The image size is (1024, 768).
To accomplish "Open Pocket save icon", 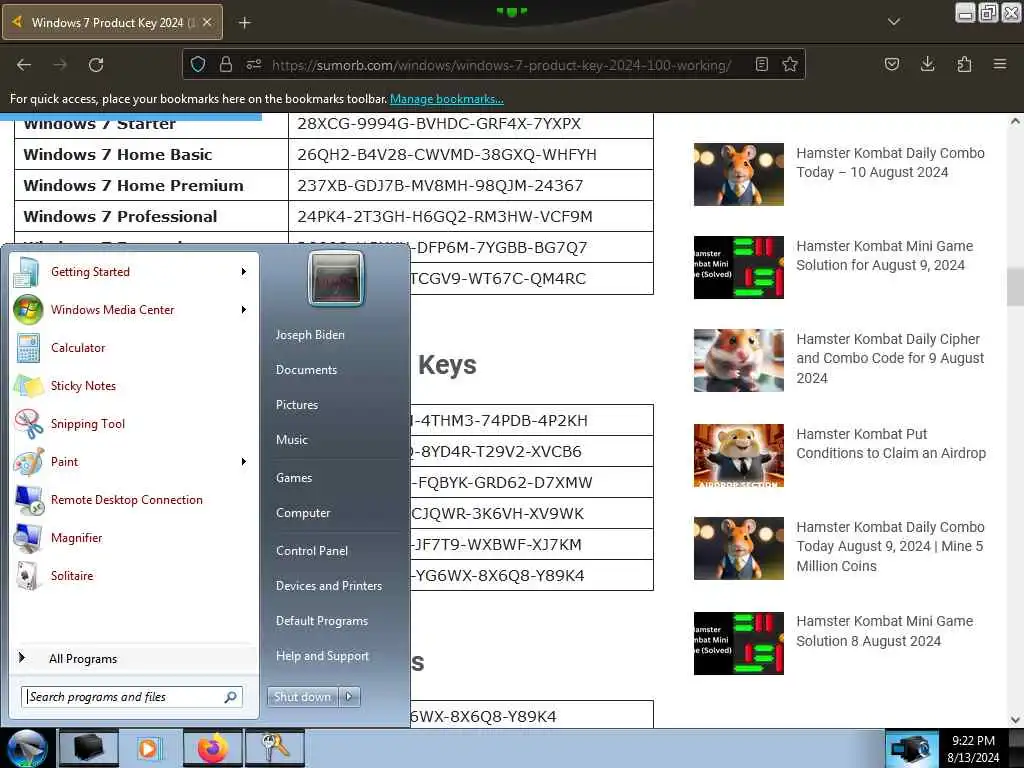I will (x=891, y=64).
